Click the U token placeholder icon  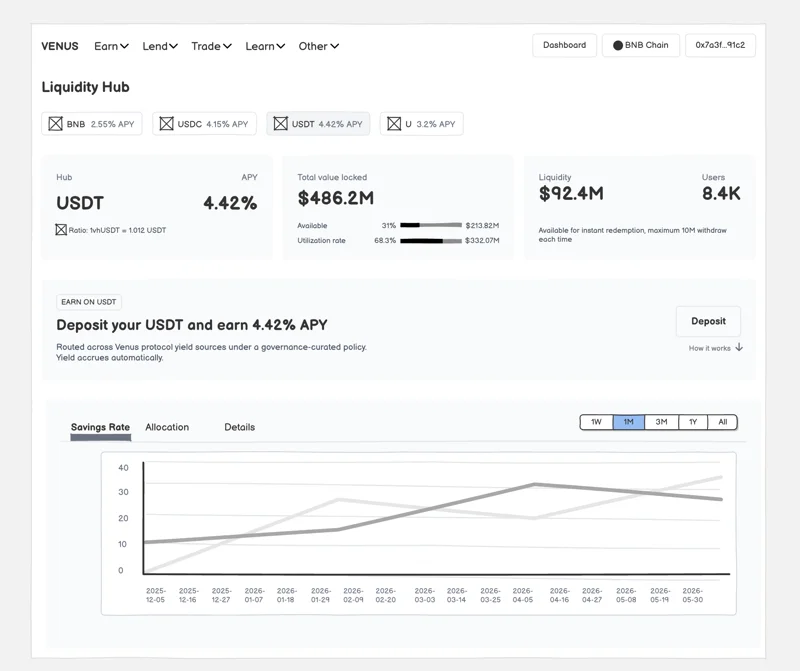click(394, 123)
